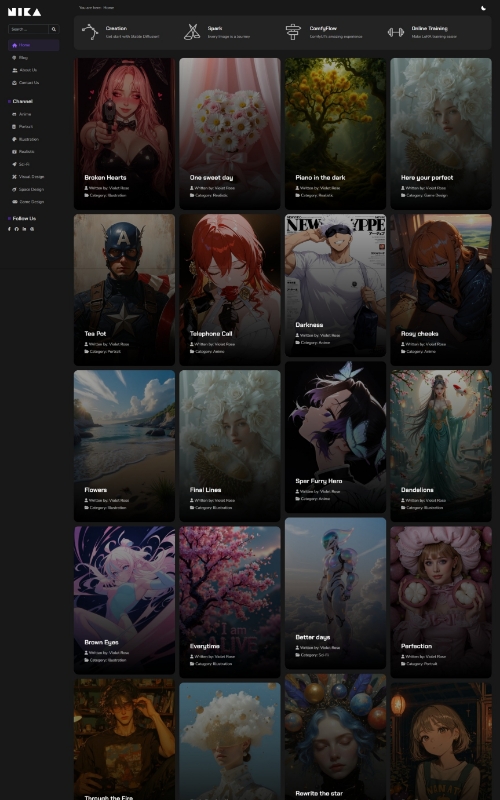Focus the sidebar Search input field
The height and width of the screenshot is (800, 500).
coord(28,29)
